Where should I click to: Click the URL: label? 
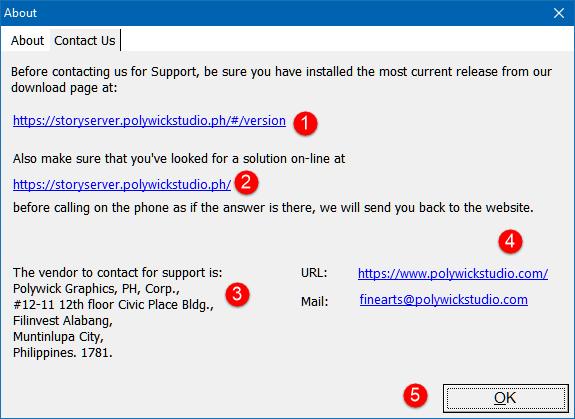pyautogui.click(x=314, y=273)
